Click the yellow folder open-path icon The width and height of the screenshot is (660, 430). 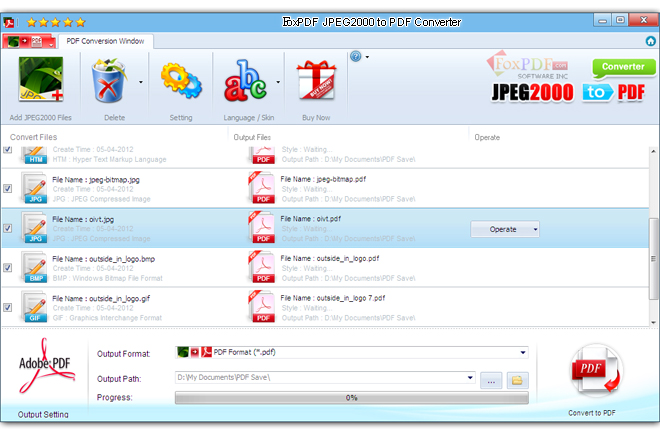pos(517,380)
